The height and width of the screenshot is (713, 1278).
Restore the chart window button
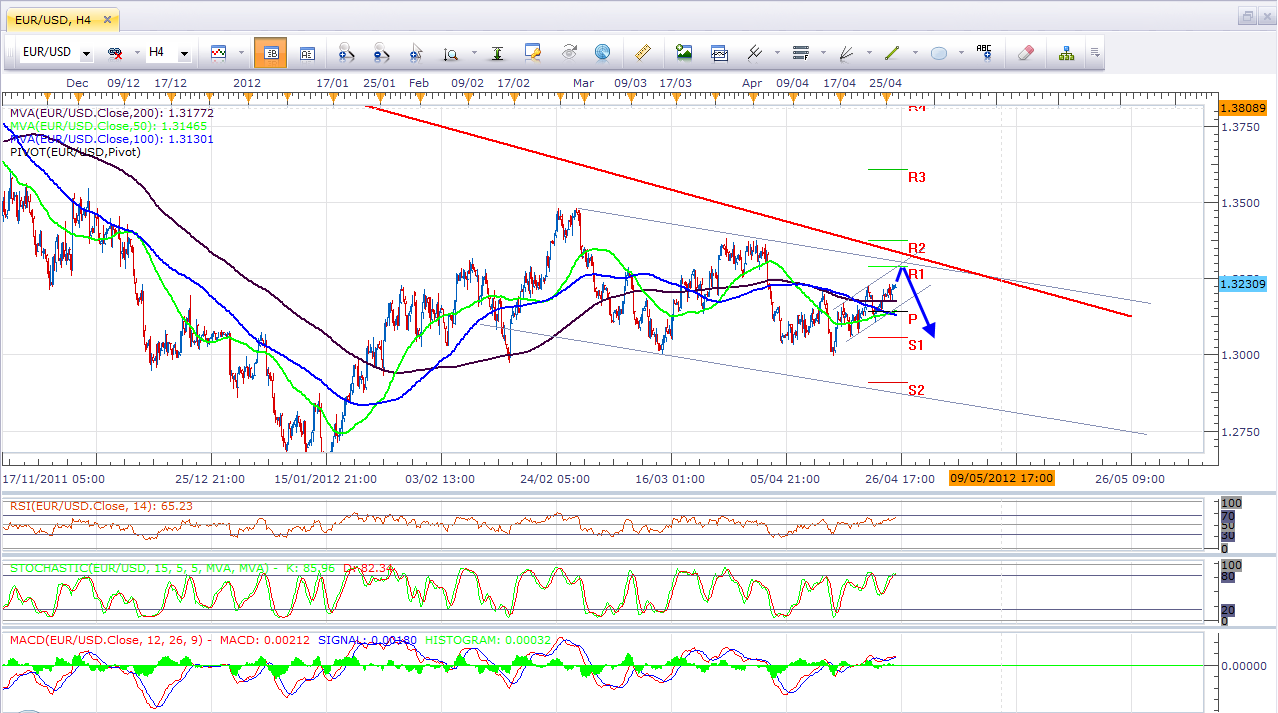pos(1247,17)
